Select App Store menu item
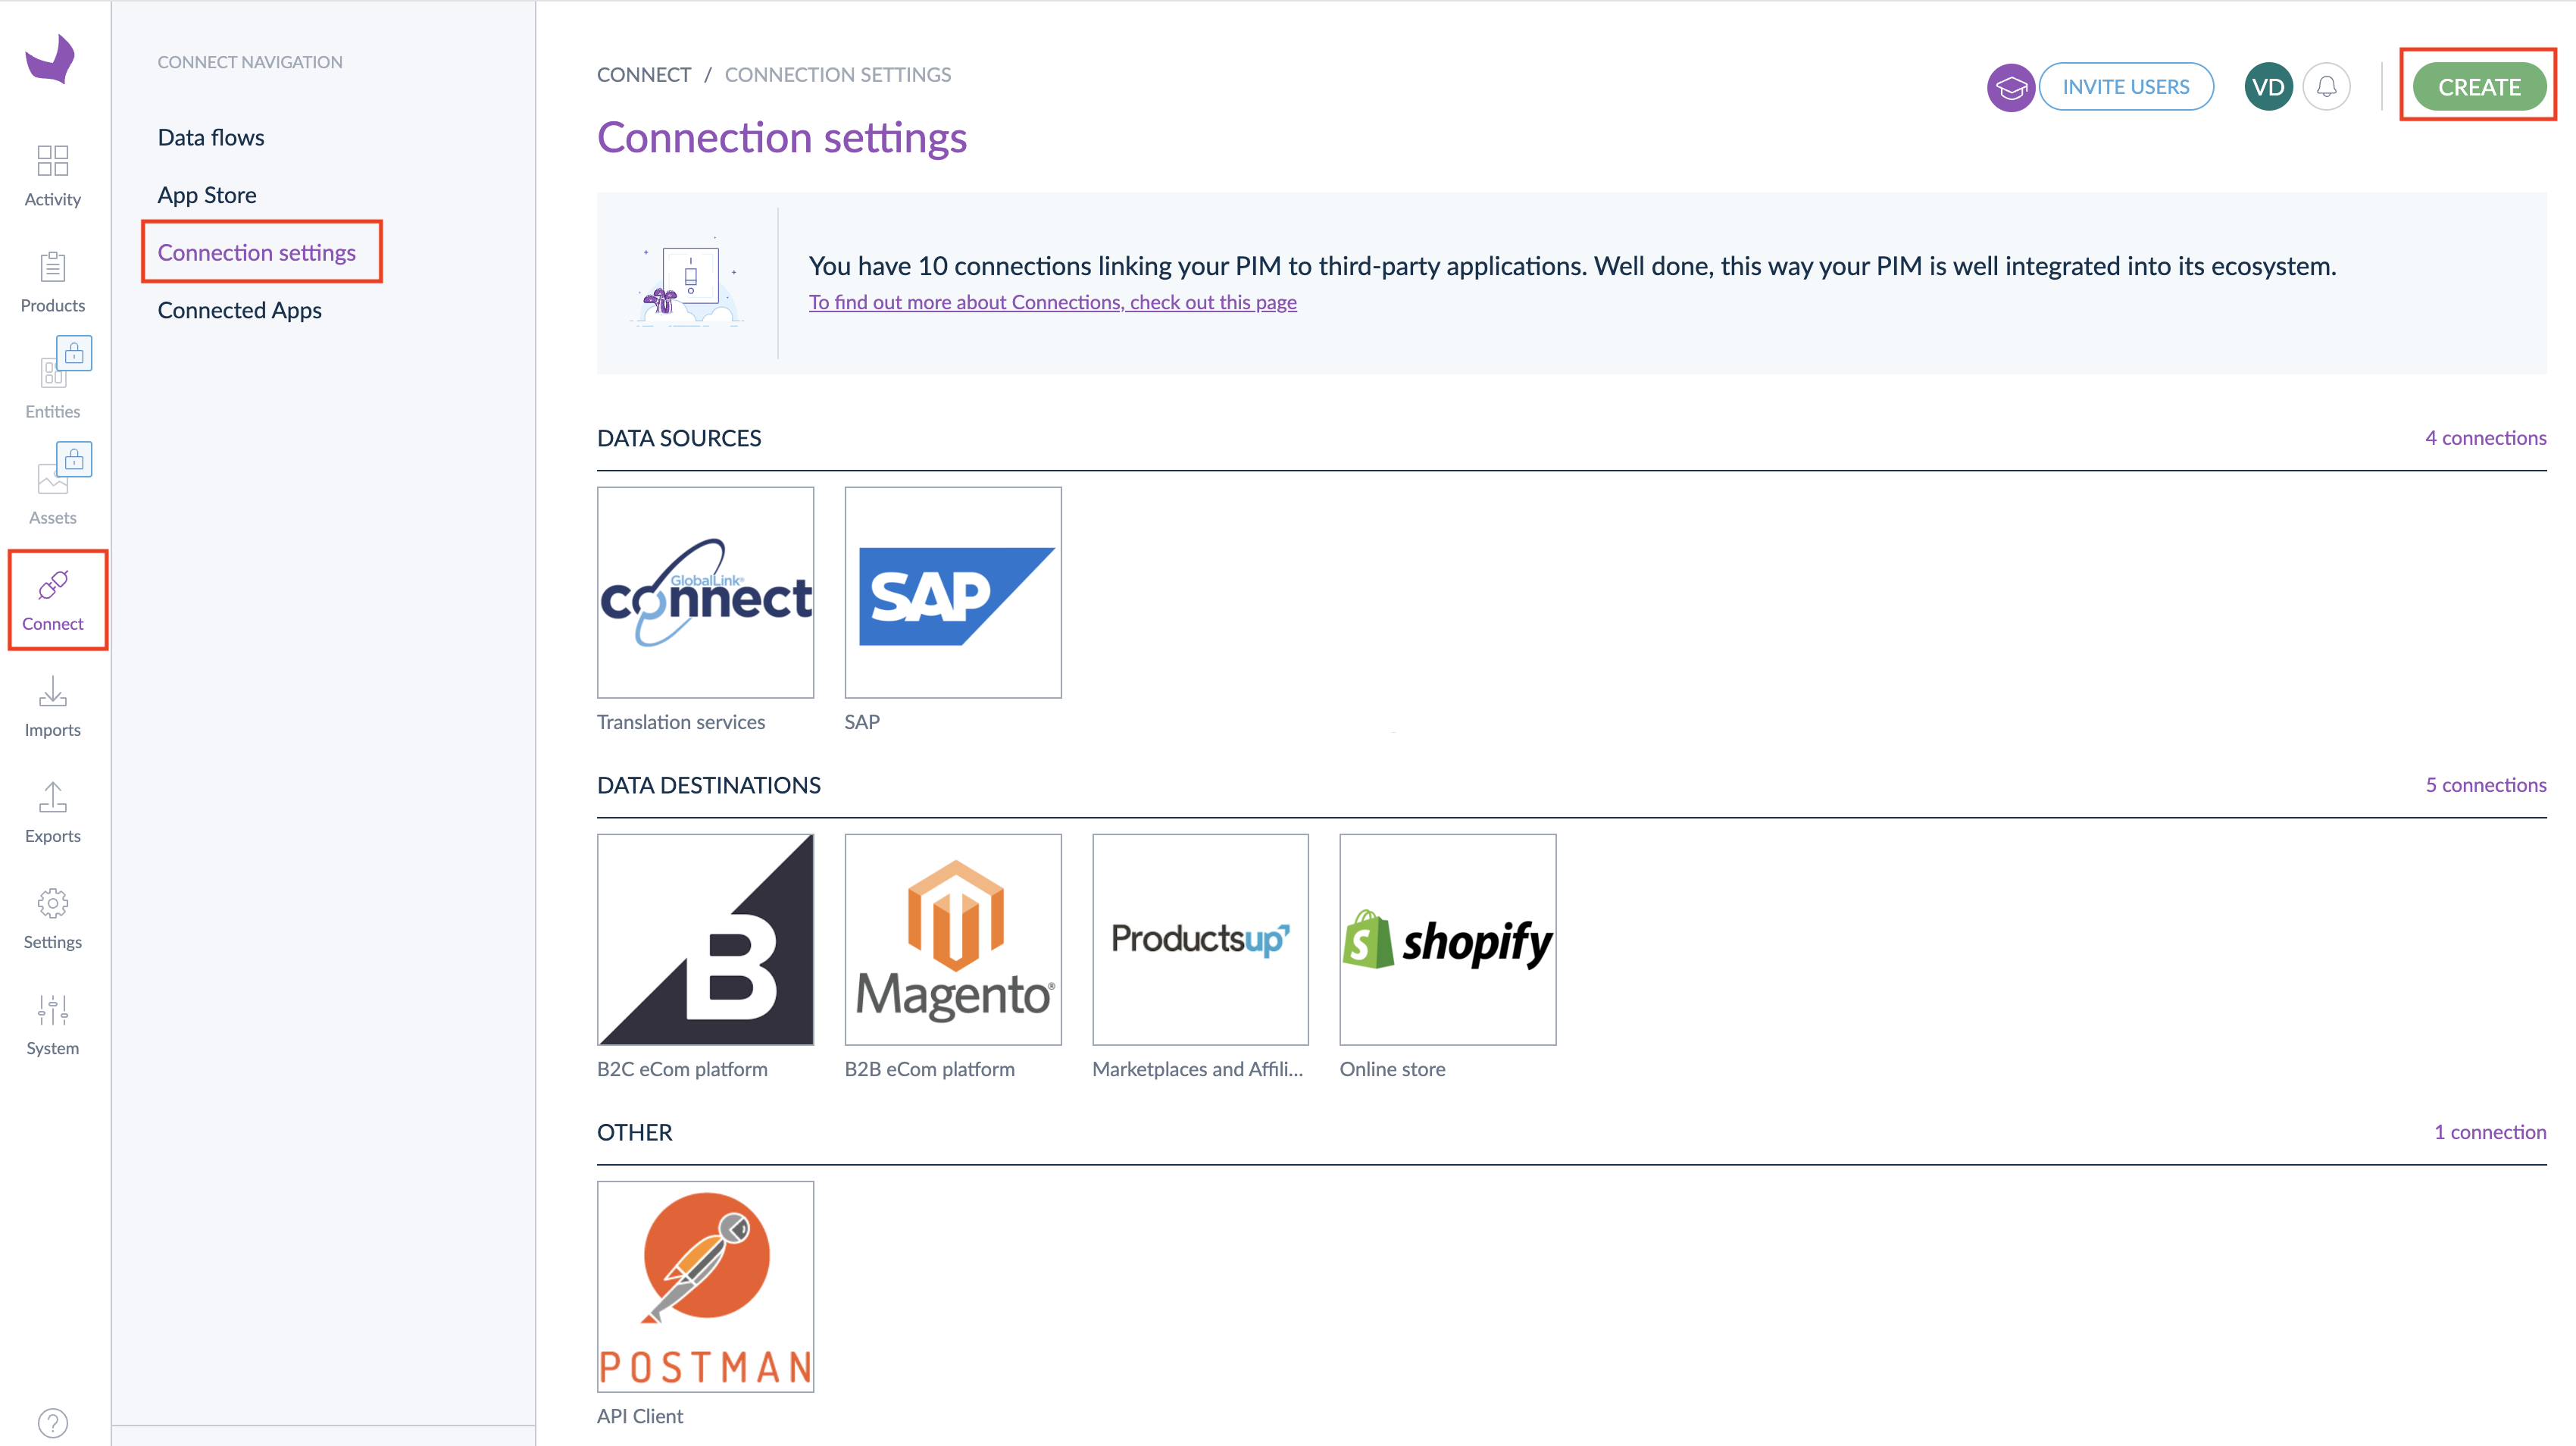This screenshot has width=2576, height=1446. coord(207,193)
